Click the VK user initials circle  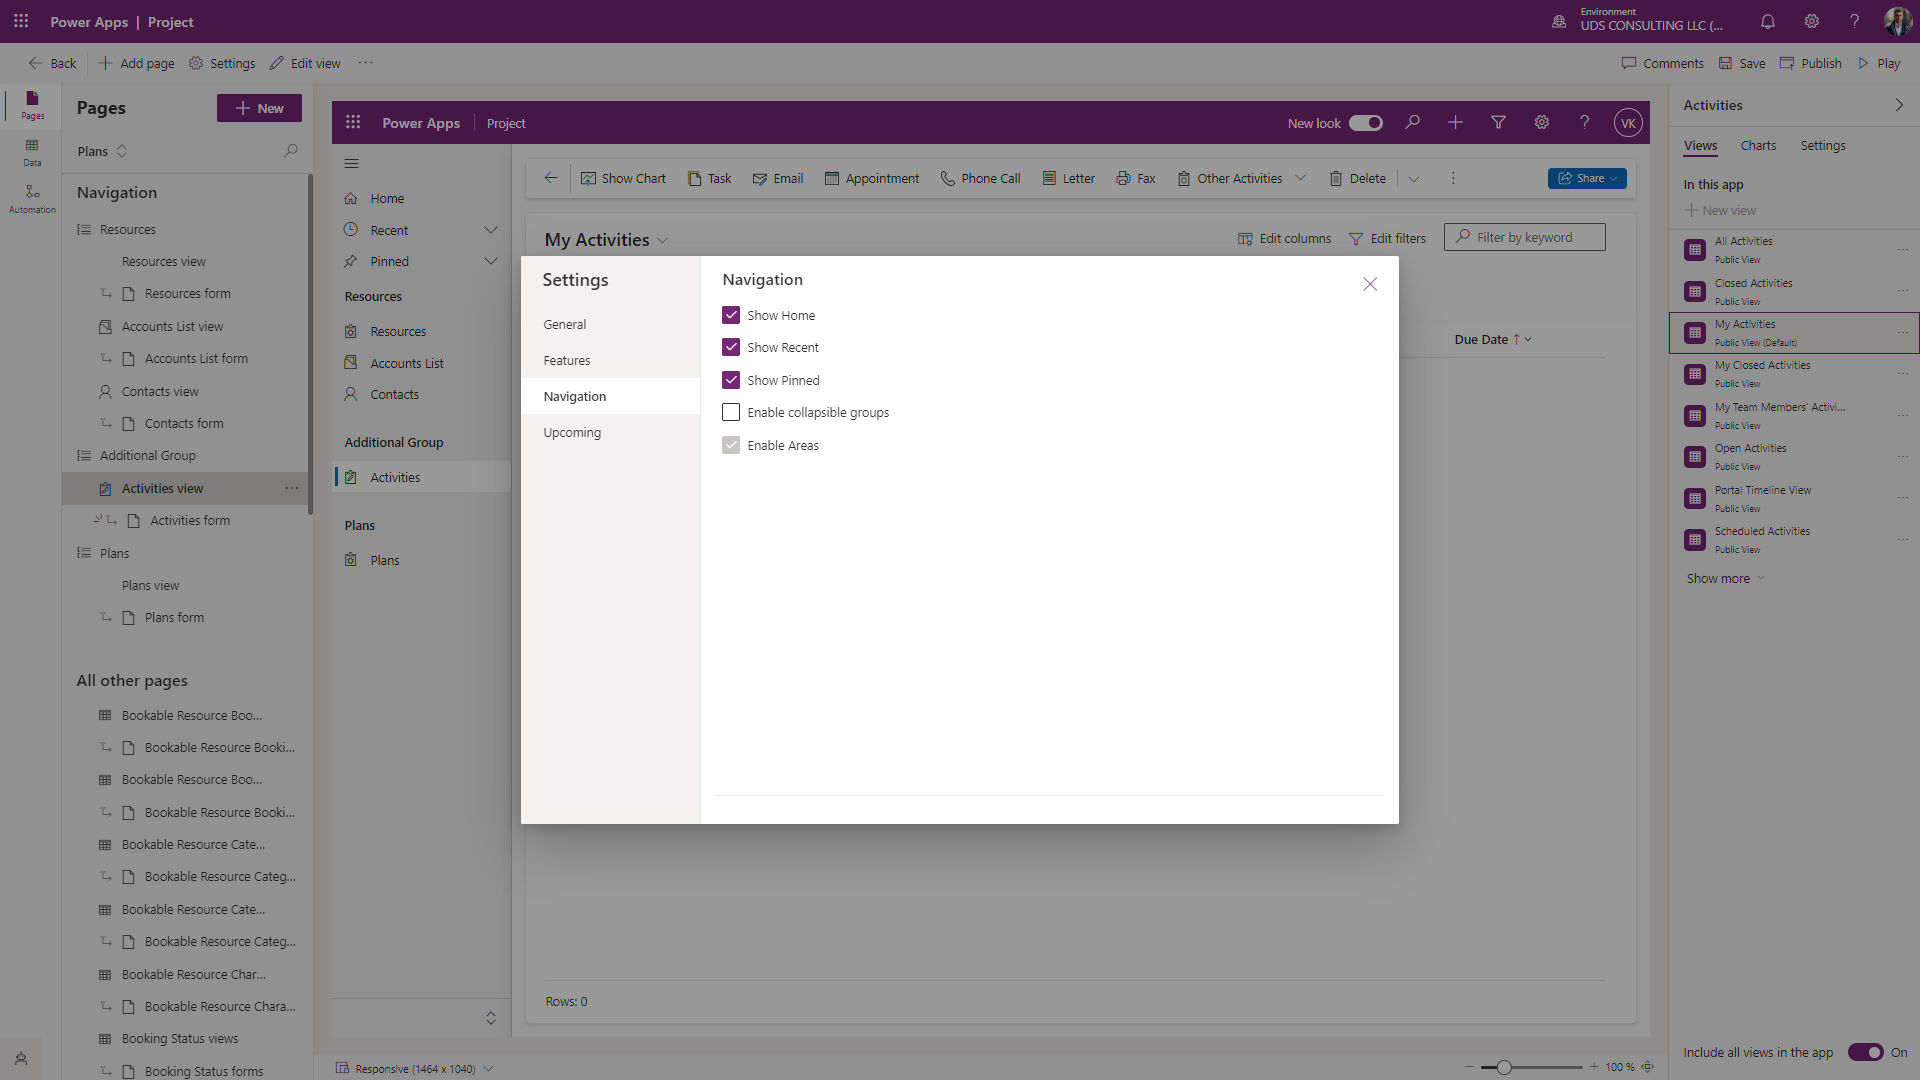pyautogui.click(x=1628, y=123)
